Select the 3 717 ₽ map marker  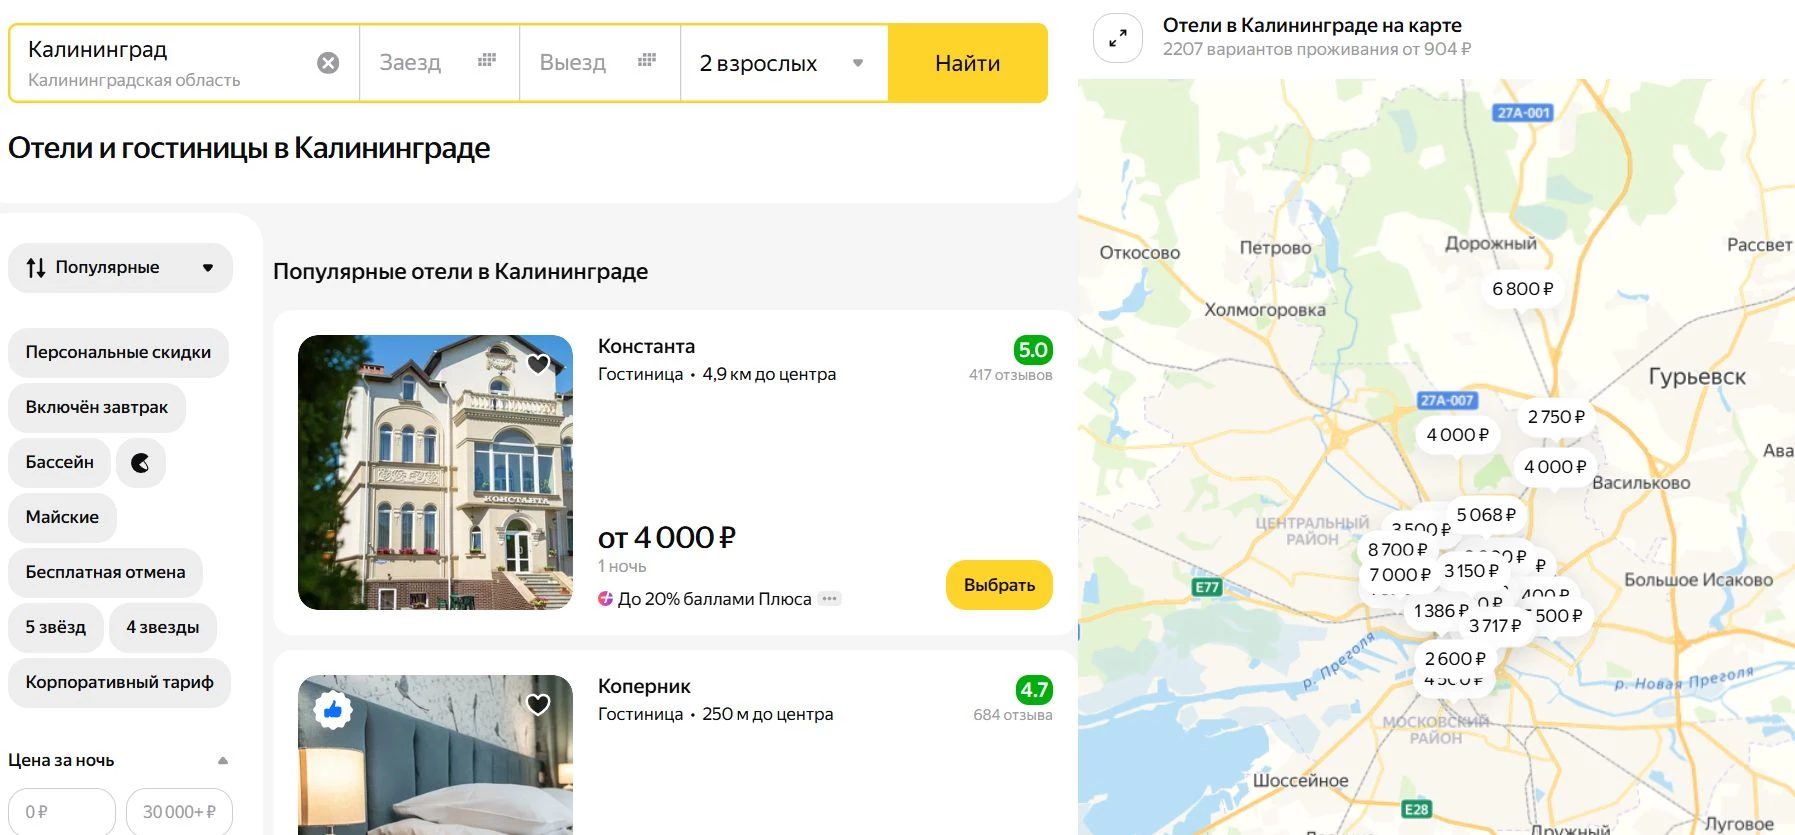[1495, 626]
